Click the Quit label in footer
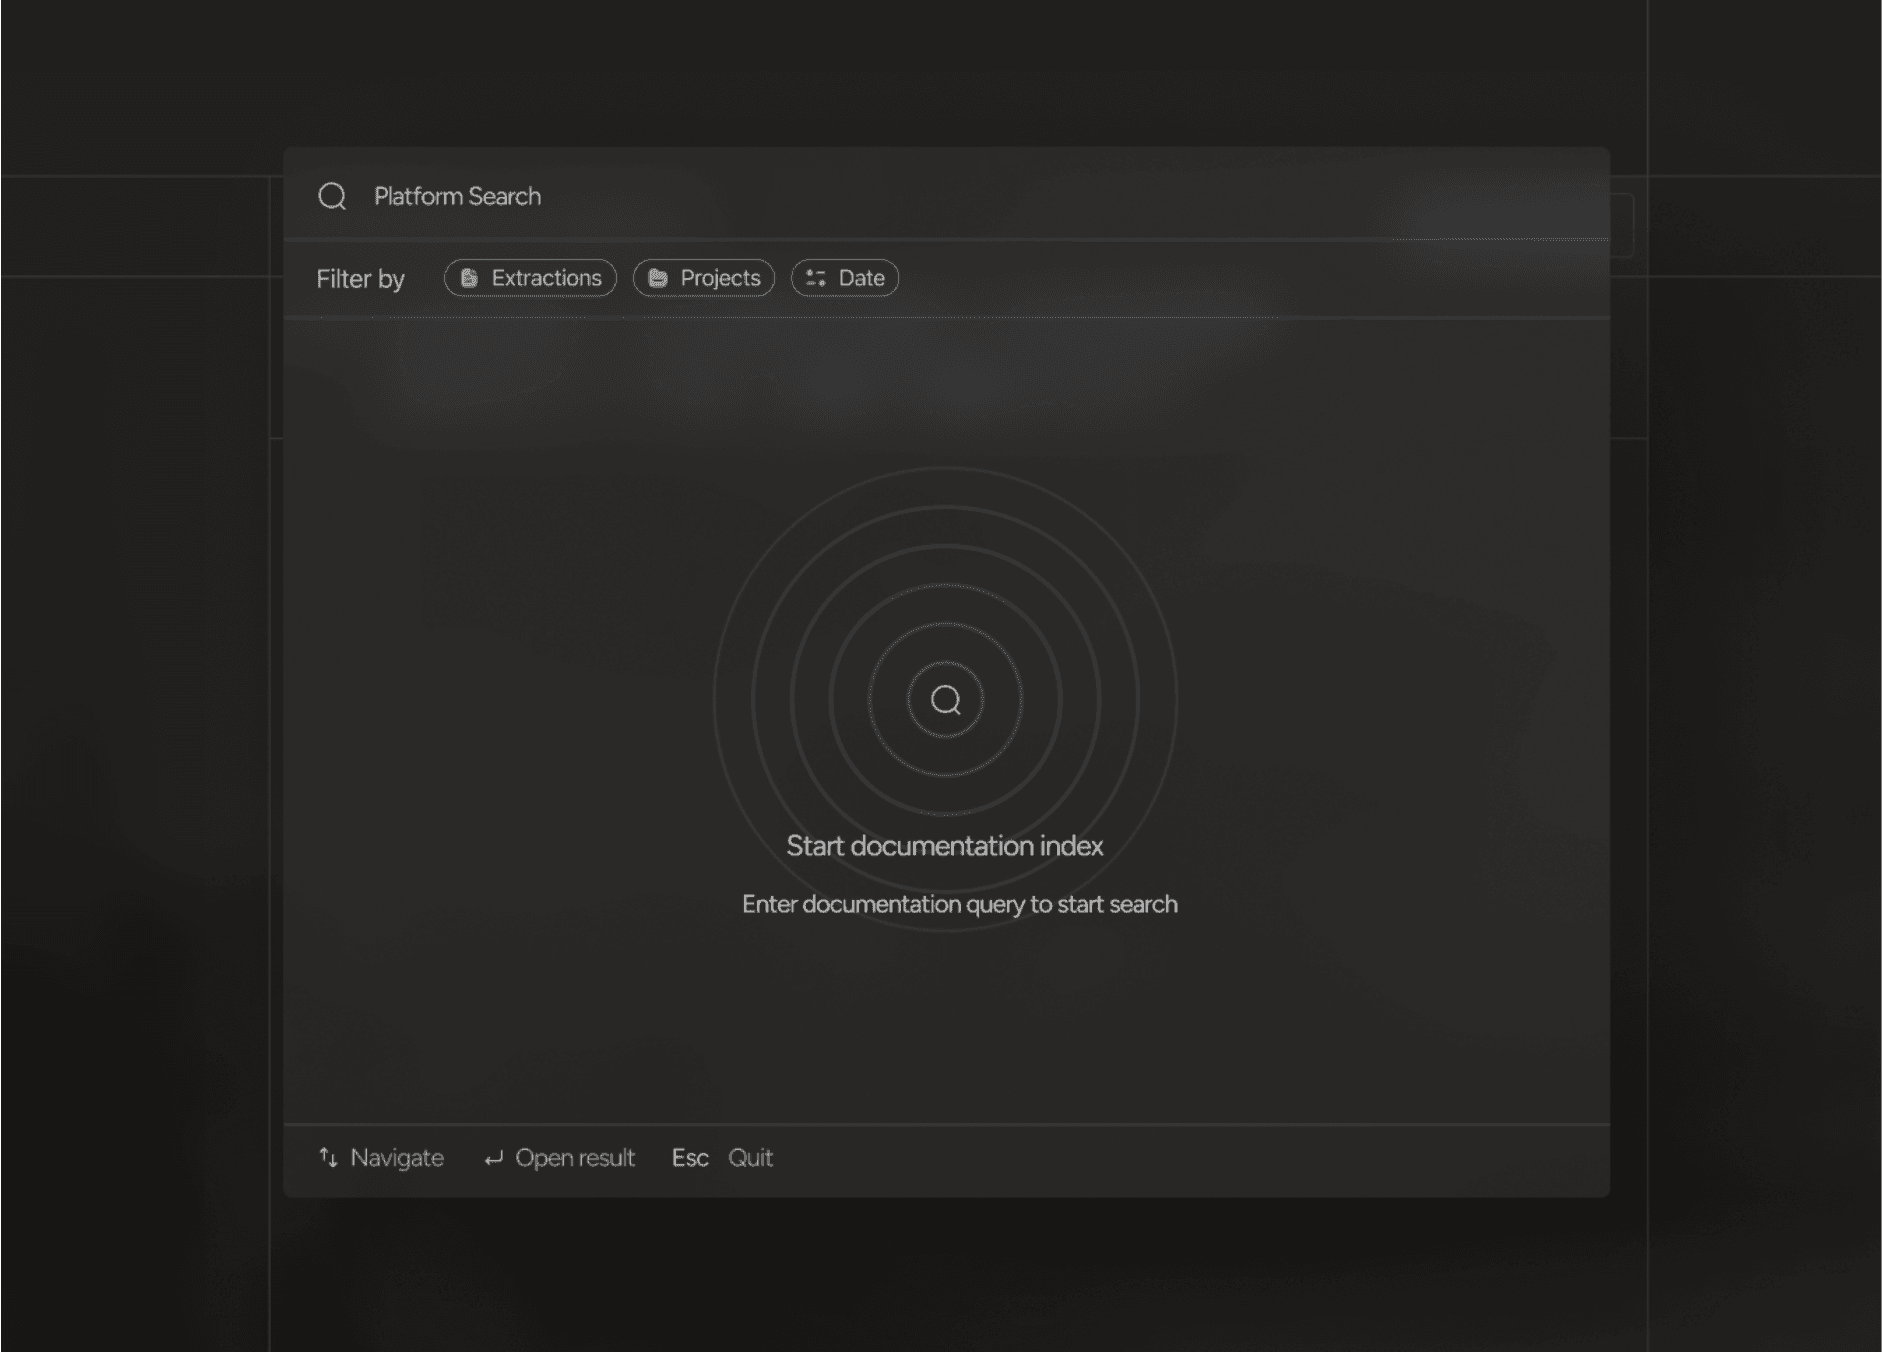This screenshot has height=1352, width=1882. tap(750, 1158)
